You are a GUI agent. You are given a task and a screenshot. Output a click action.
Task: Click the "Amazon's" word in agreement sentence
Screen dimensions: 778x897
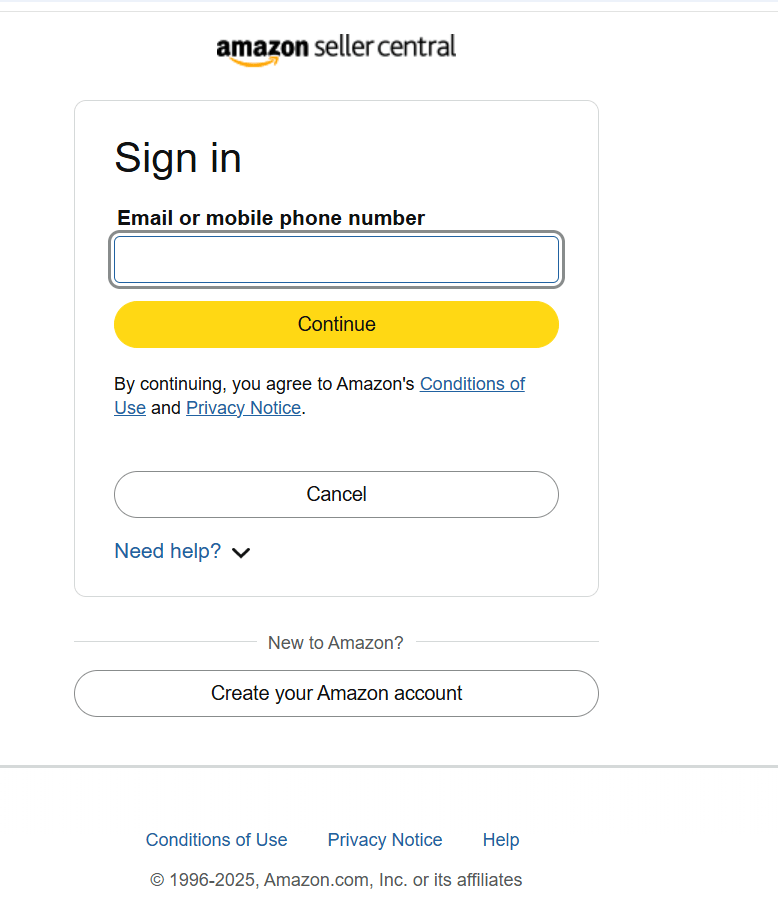(x=375, y=384)
